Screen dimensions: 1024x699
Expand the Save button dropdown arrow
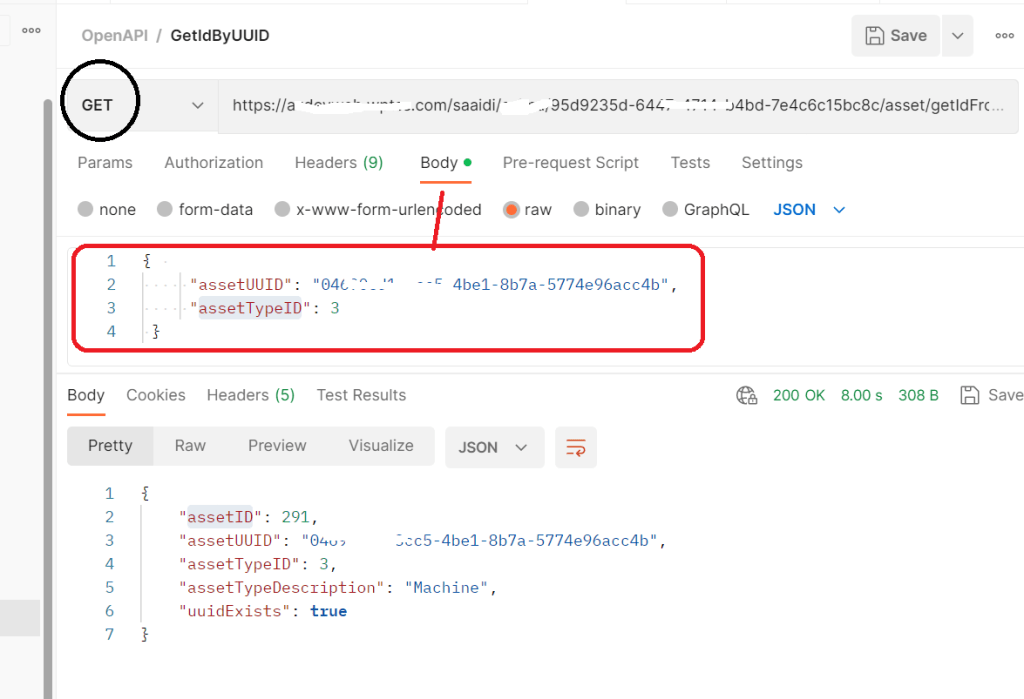point(957,35)
